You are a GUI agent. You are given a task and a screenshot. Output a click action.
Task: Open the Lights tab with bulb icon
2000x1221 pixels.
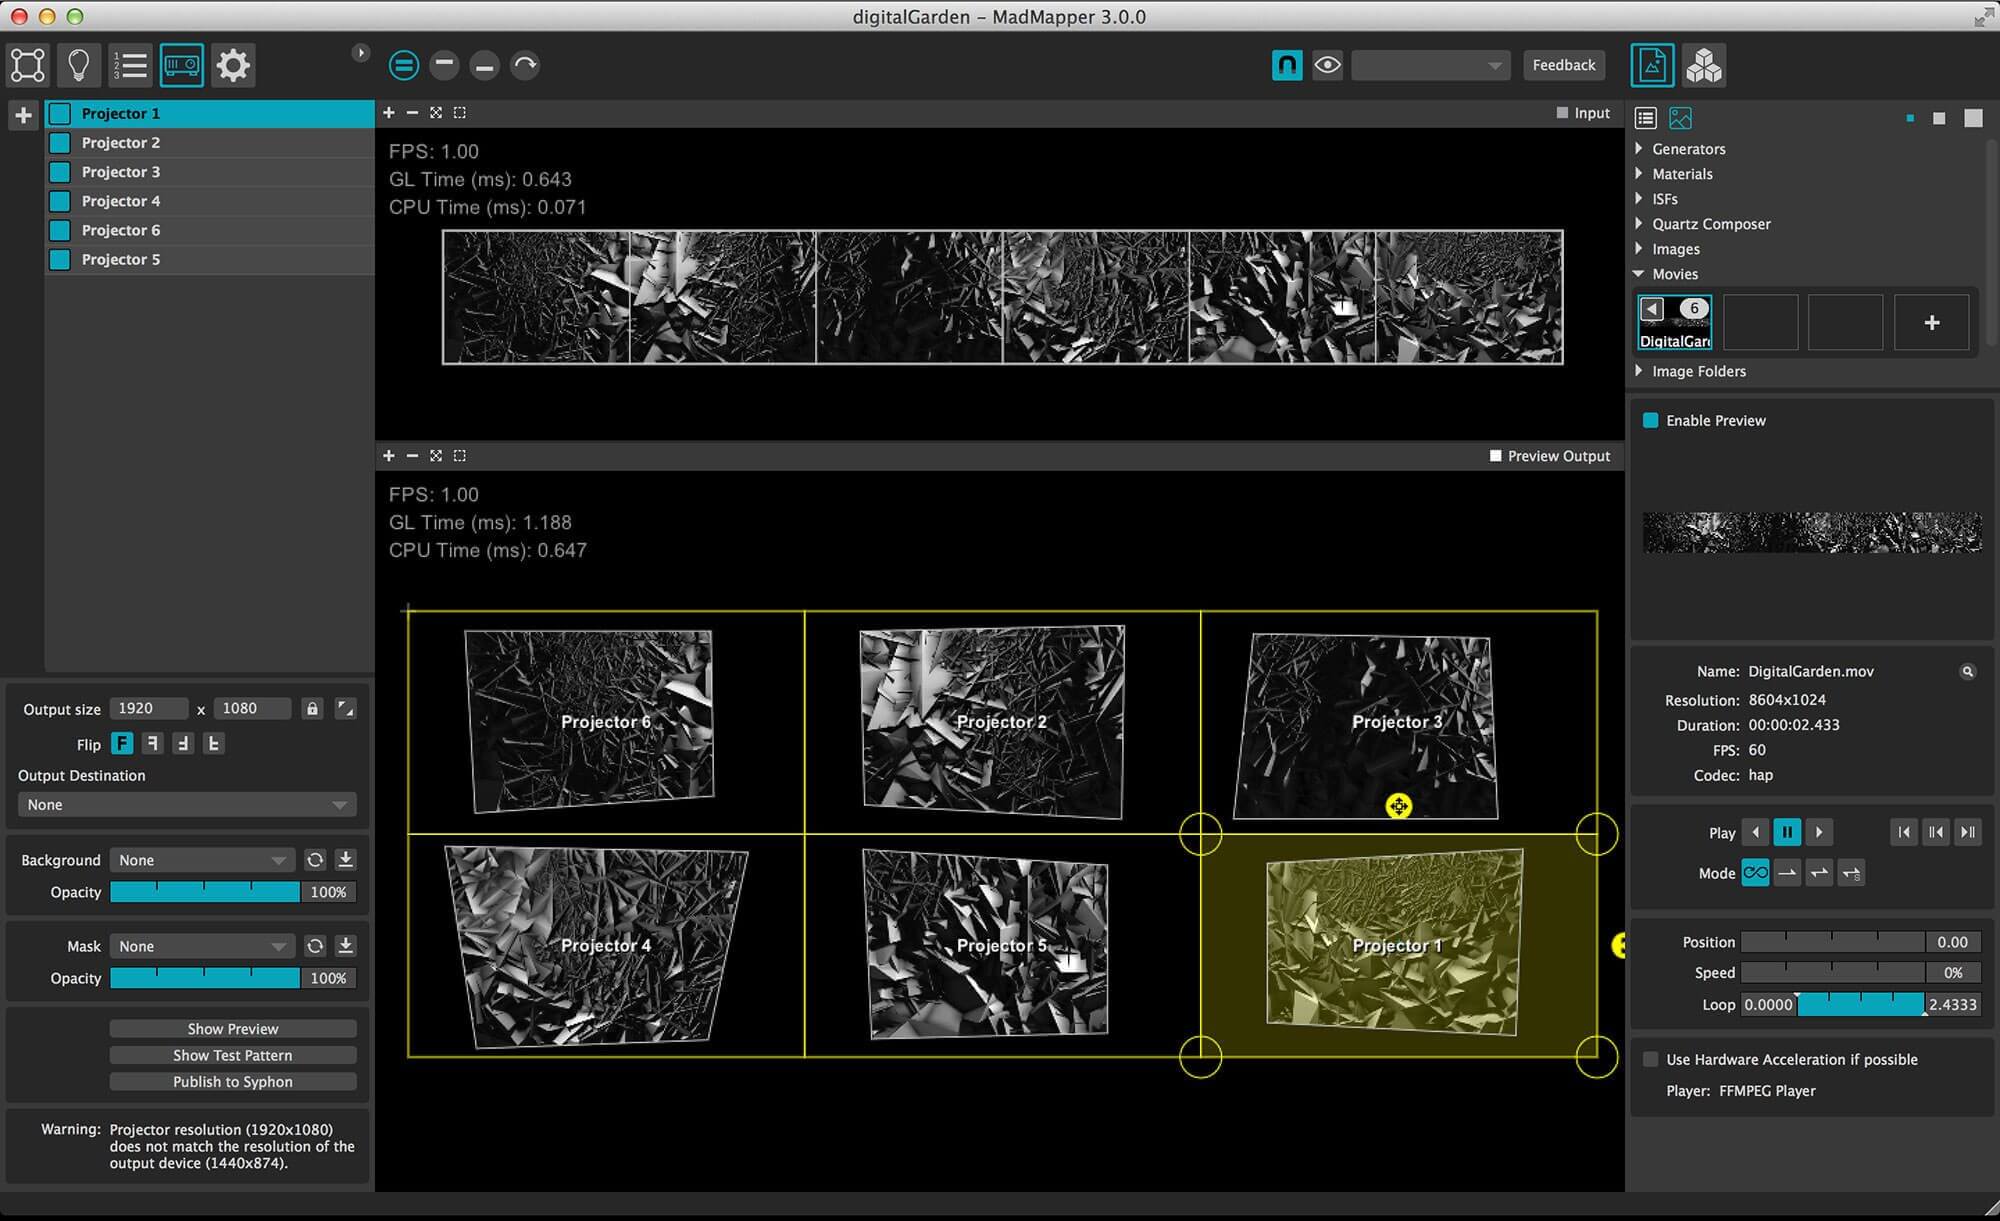79,66
